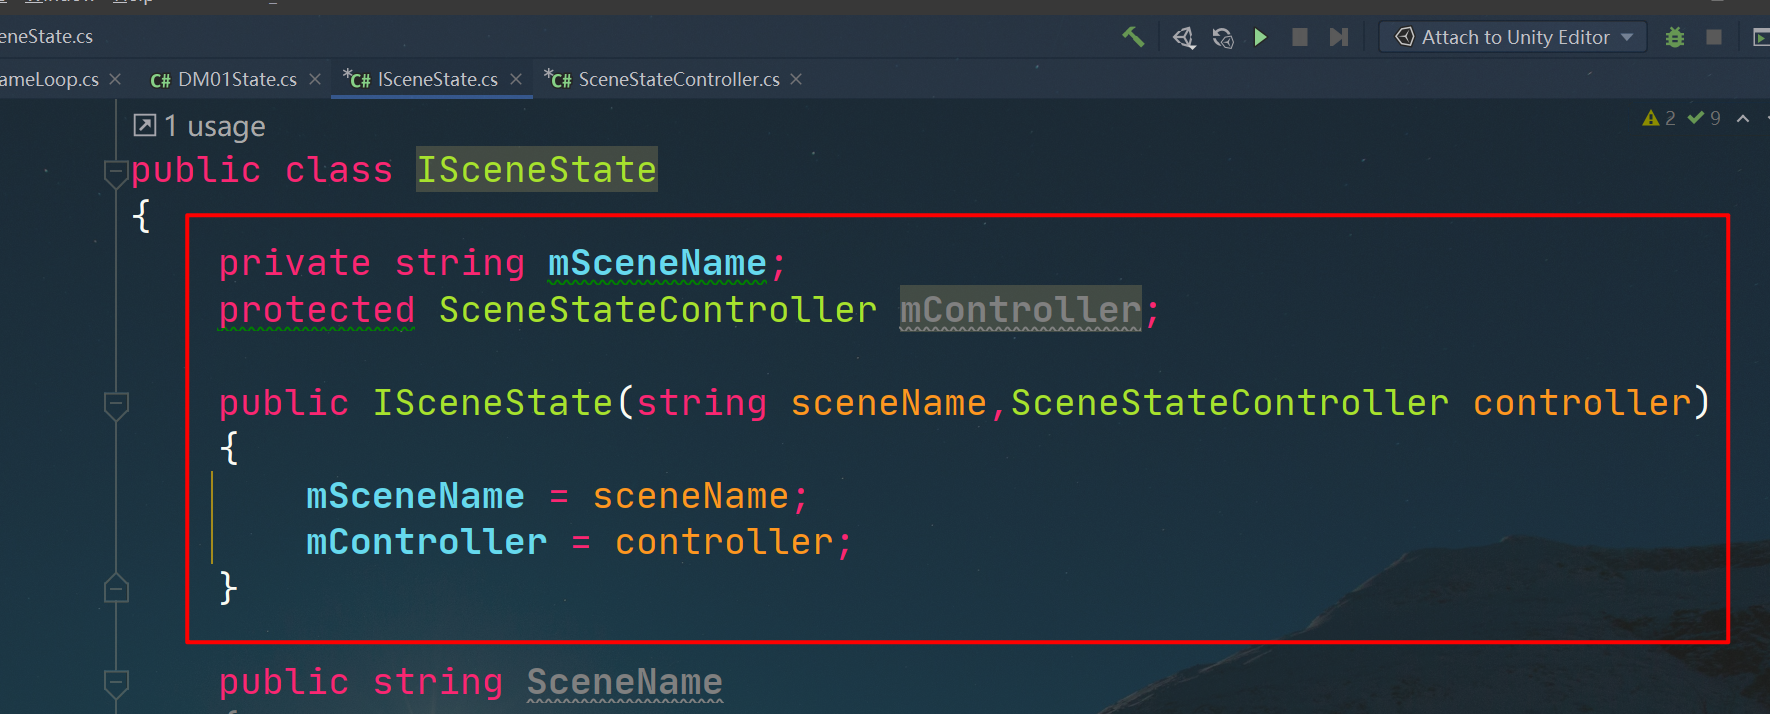This screenshot has height=714, width=1770.
Task: Click the Step playback button in toolbar
Action: pos(1339,38)
